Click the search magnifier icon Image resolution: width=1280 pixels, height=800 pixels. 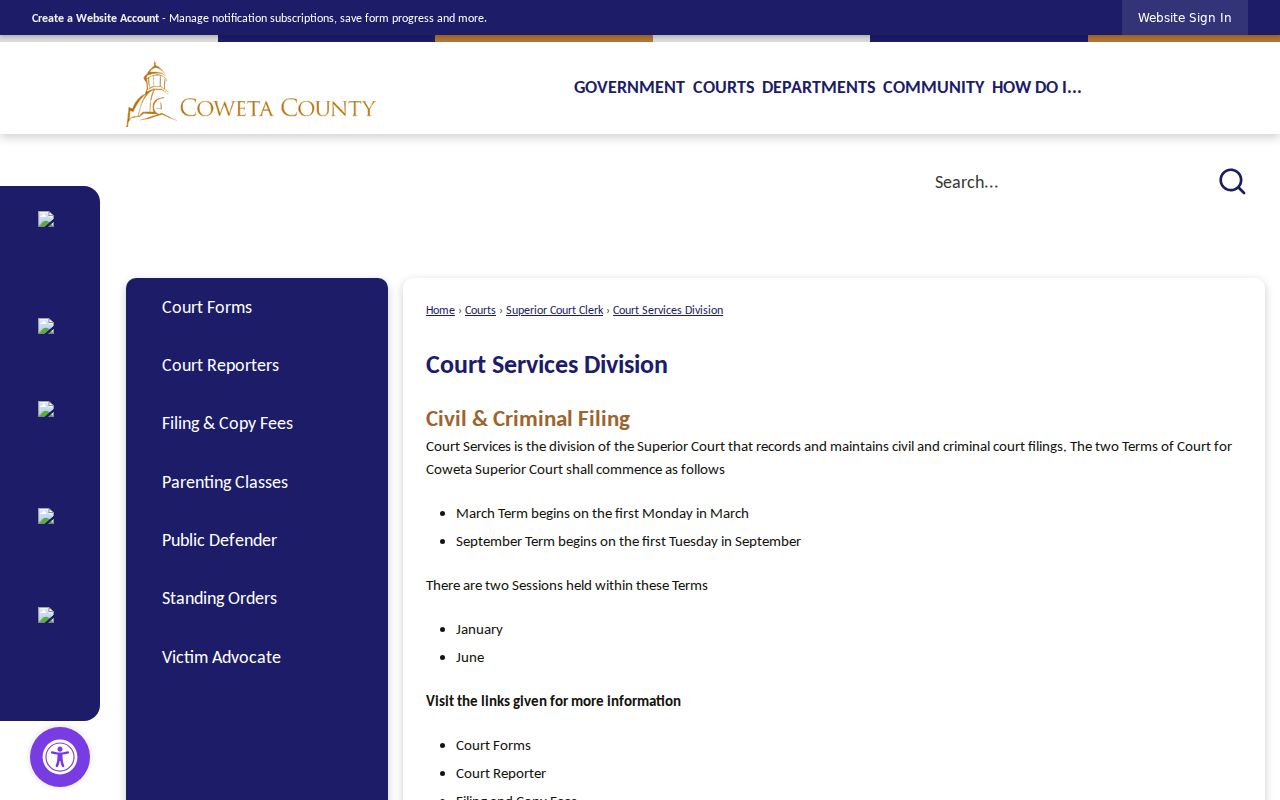click(x=1232, y=181)
